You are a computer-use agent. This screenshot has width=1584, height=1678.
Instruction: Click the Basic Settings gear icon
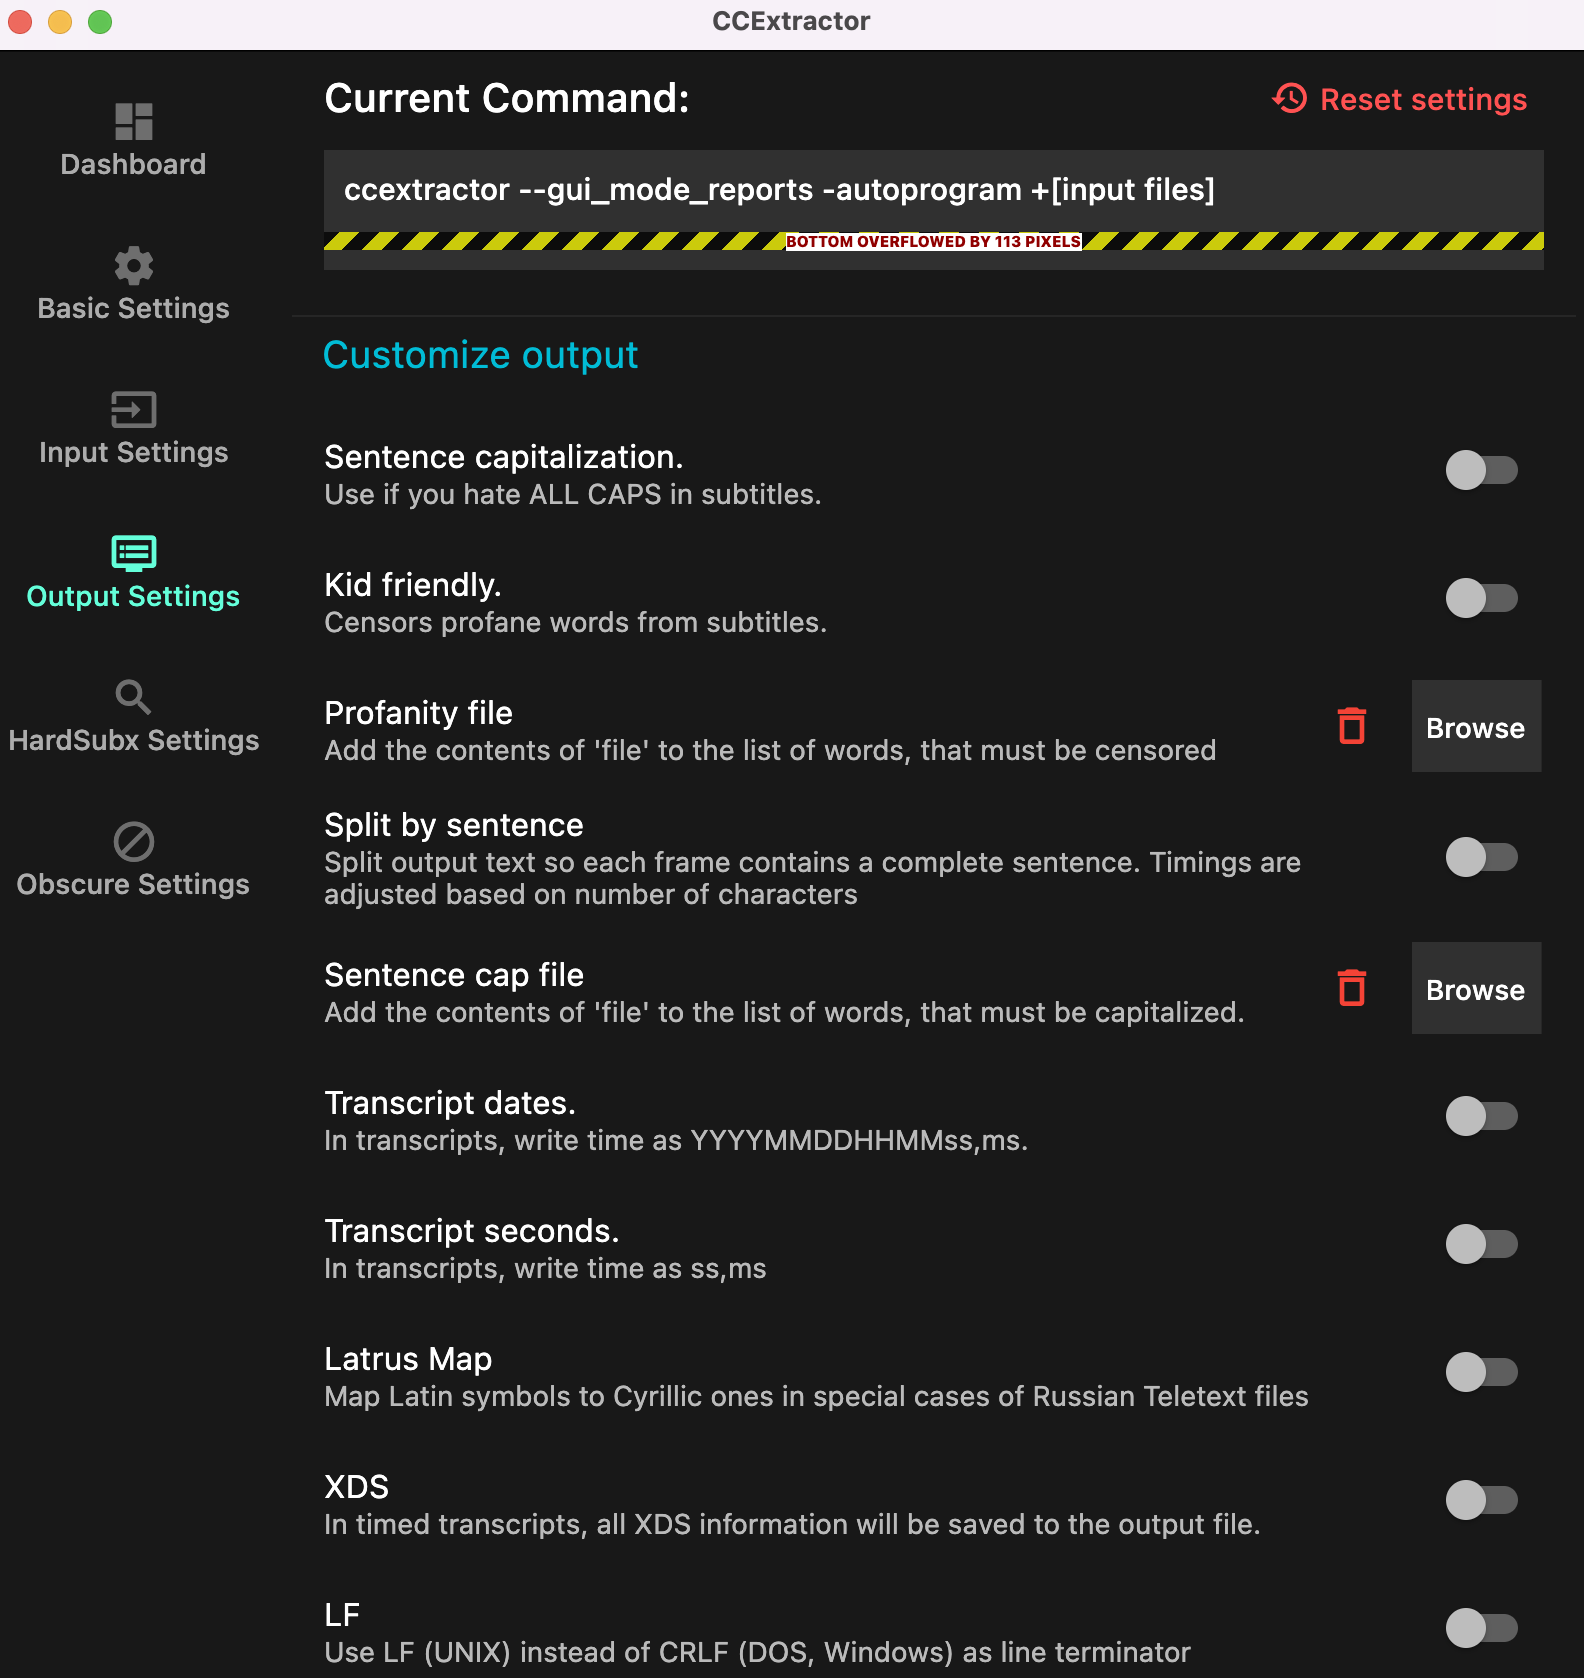[x=133, y=264]
